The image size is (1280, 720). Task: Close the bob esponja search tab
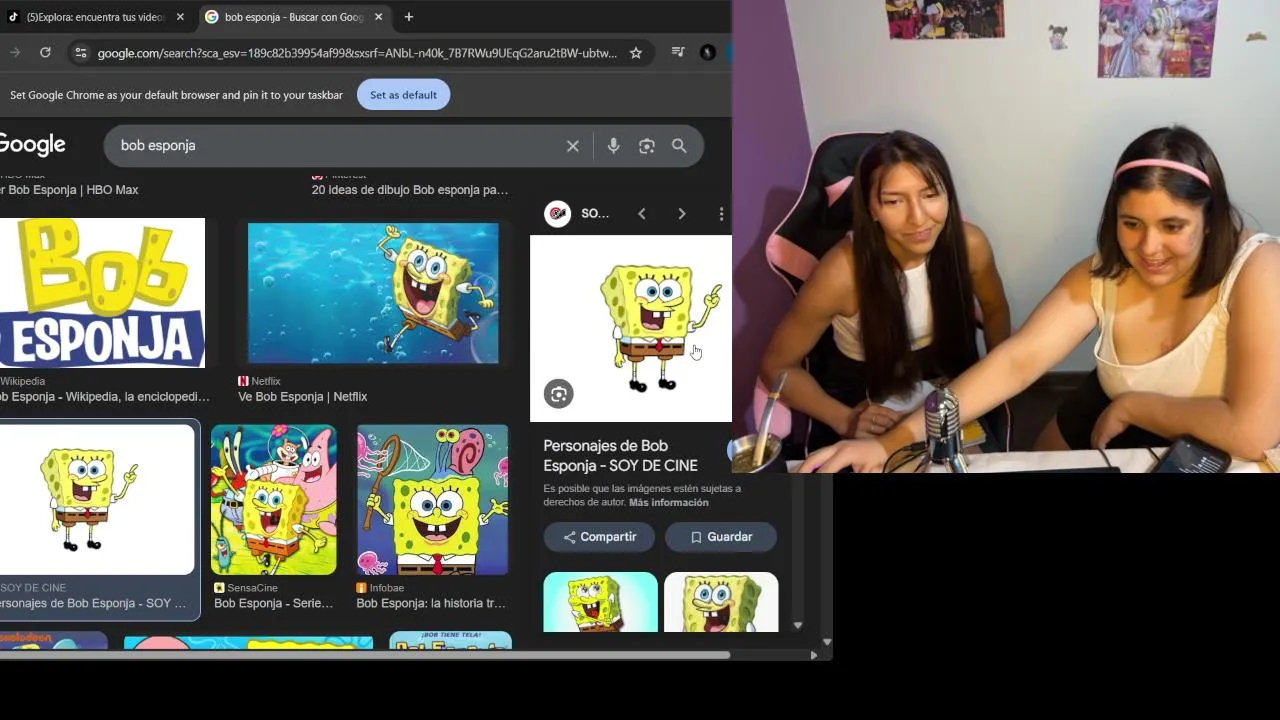click(379, 17)
